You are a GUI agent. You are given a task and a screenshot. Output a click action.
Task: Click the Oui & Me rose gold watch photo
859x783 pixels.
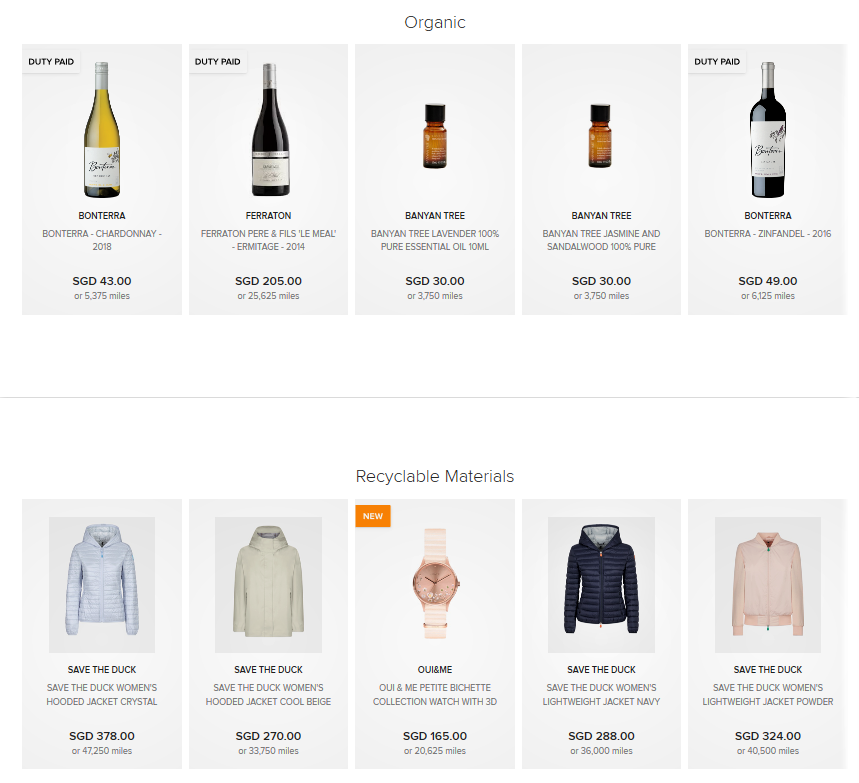click(434, 585)
